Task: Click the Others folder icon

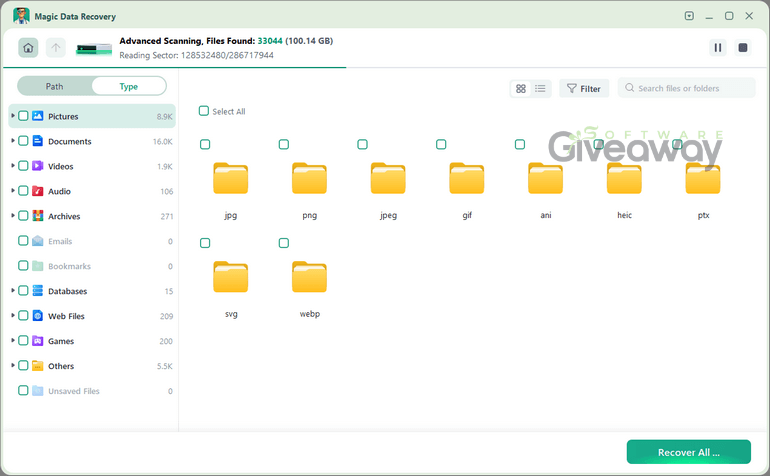Action: tap(38, 365)
